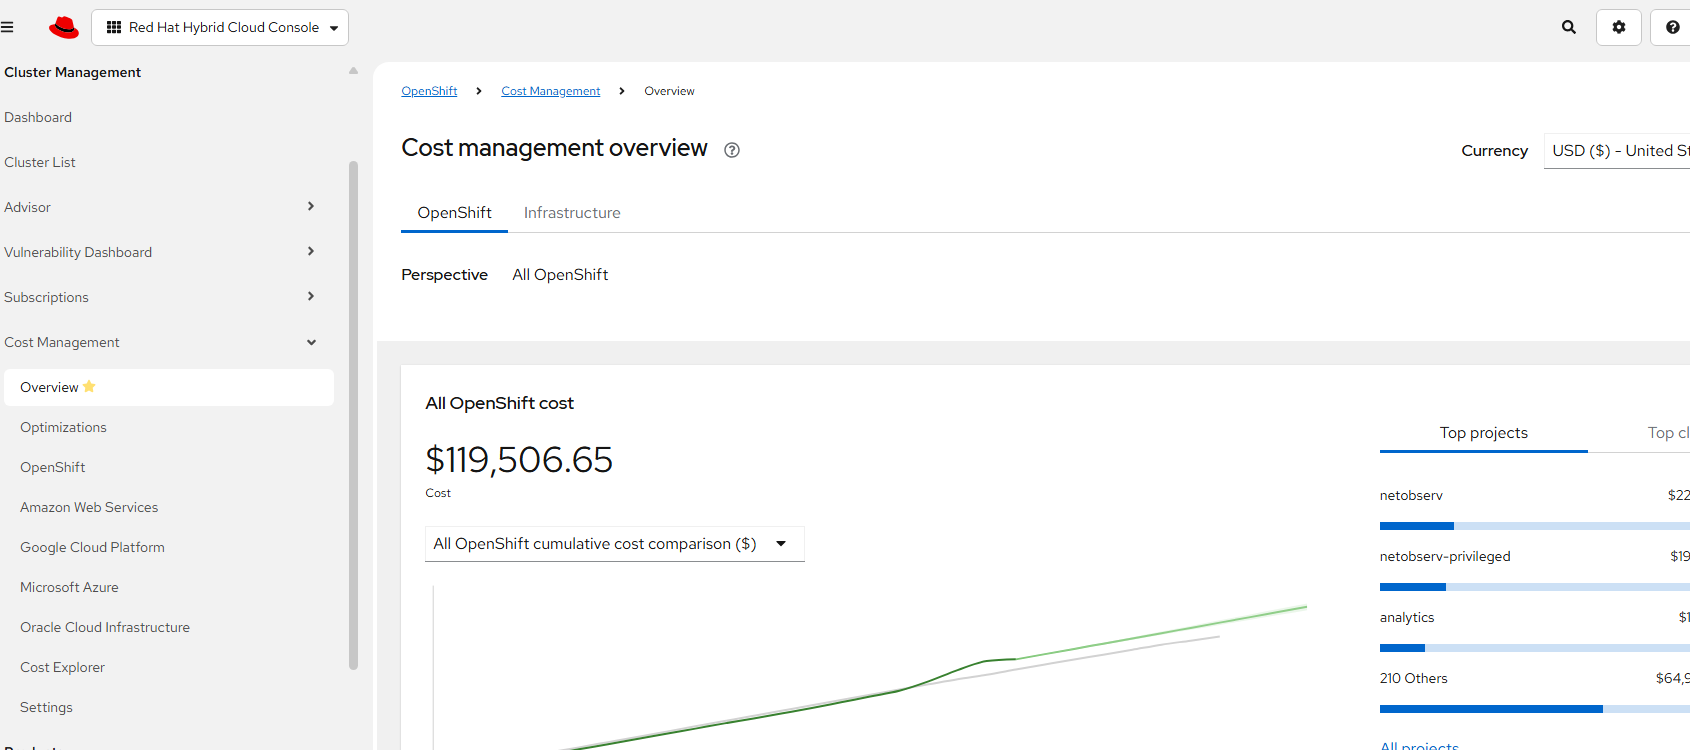This screenshot has height=750, width=1690.
Task: Click the 210 Others progress bar
Action: coord(1535,709)
